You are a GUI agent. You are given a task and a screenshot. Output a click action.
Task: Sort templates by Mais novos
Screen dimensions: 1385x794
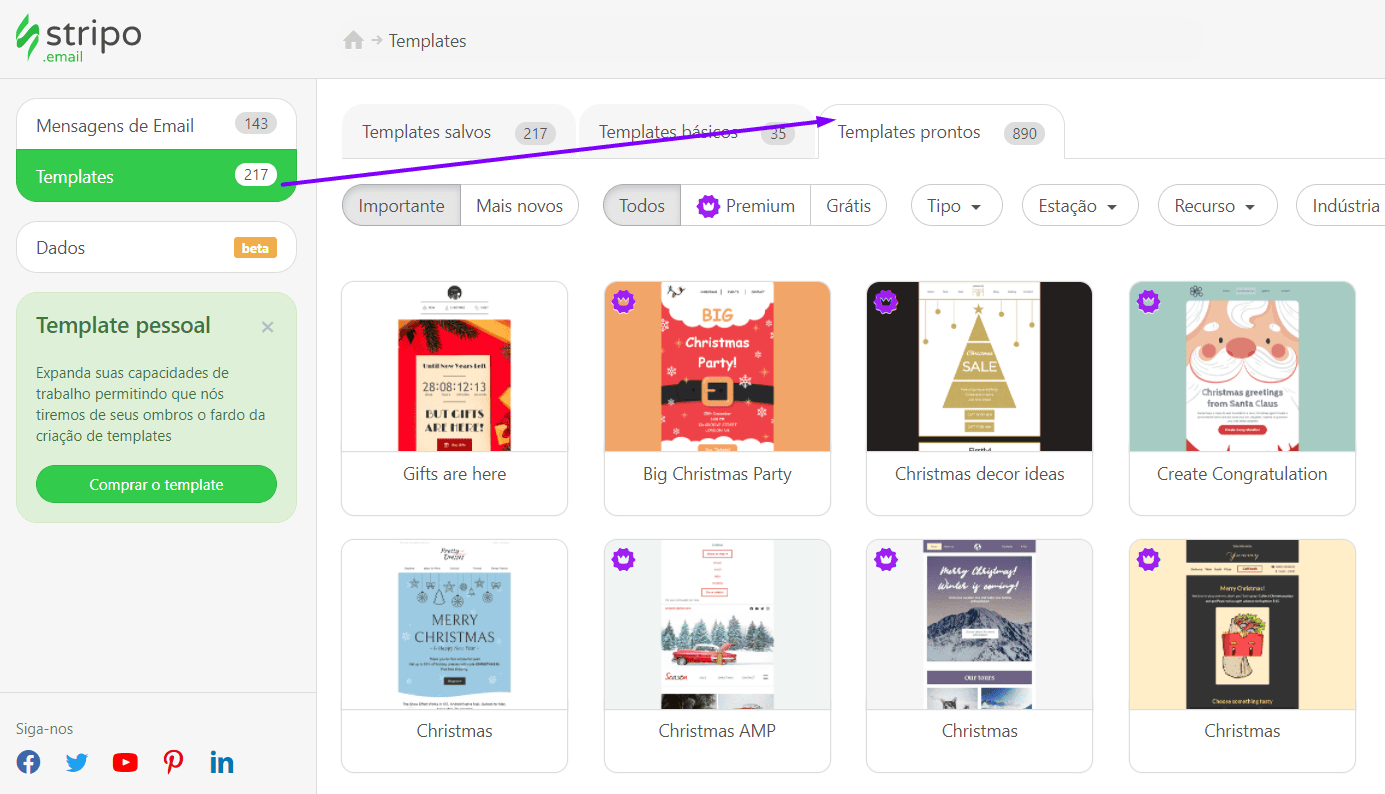click(x=520, y=205)
